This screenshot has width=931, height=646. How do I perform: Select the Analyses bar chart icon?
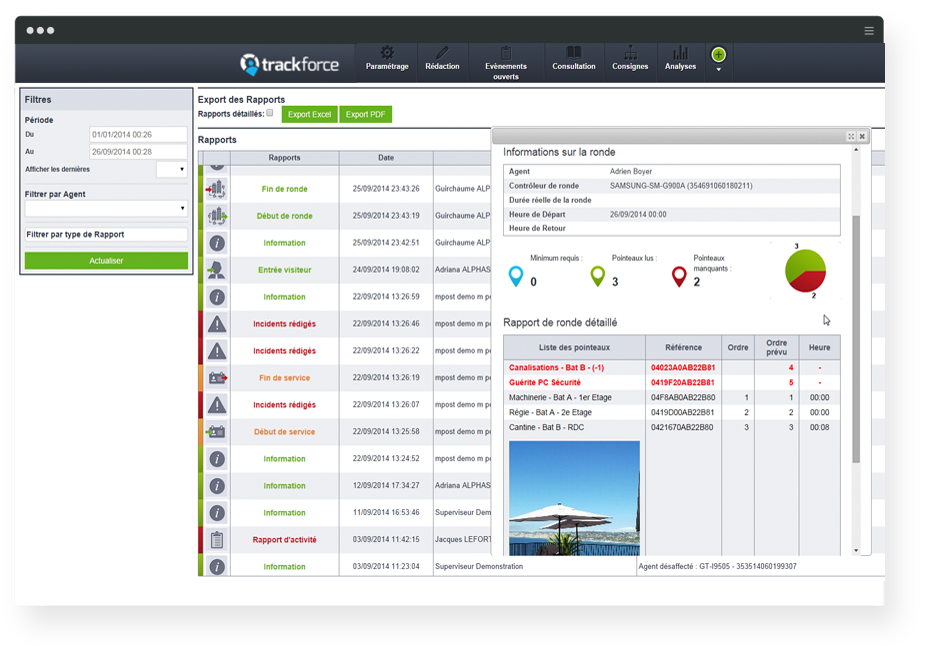680,52
